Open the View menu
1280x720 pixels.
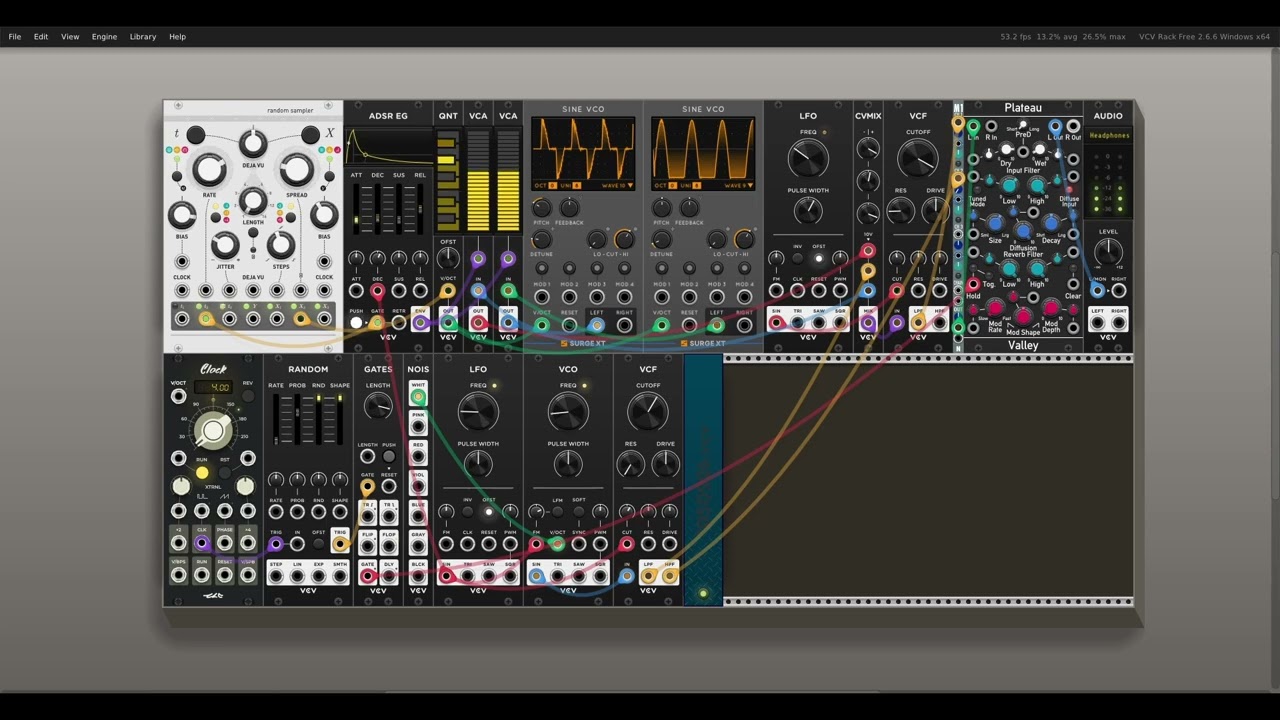click(70, 37)
